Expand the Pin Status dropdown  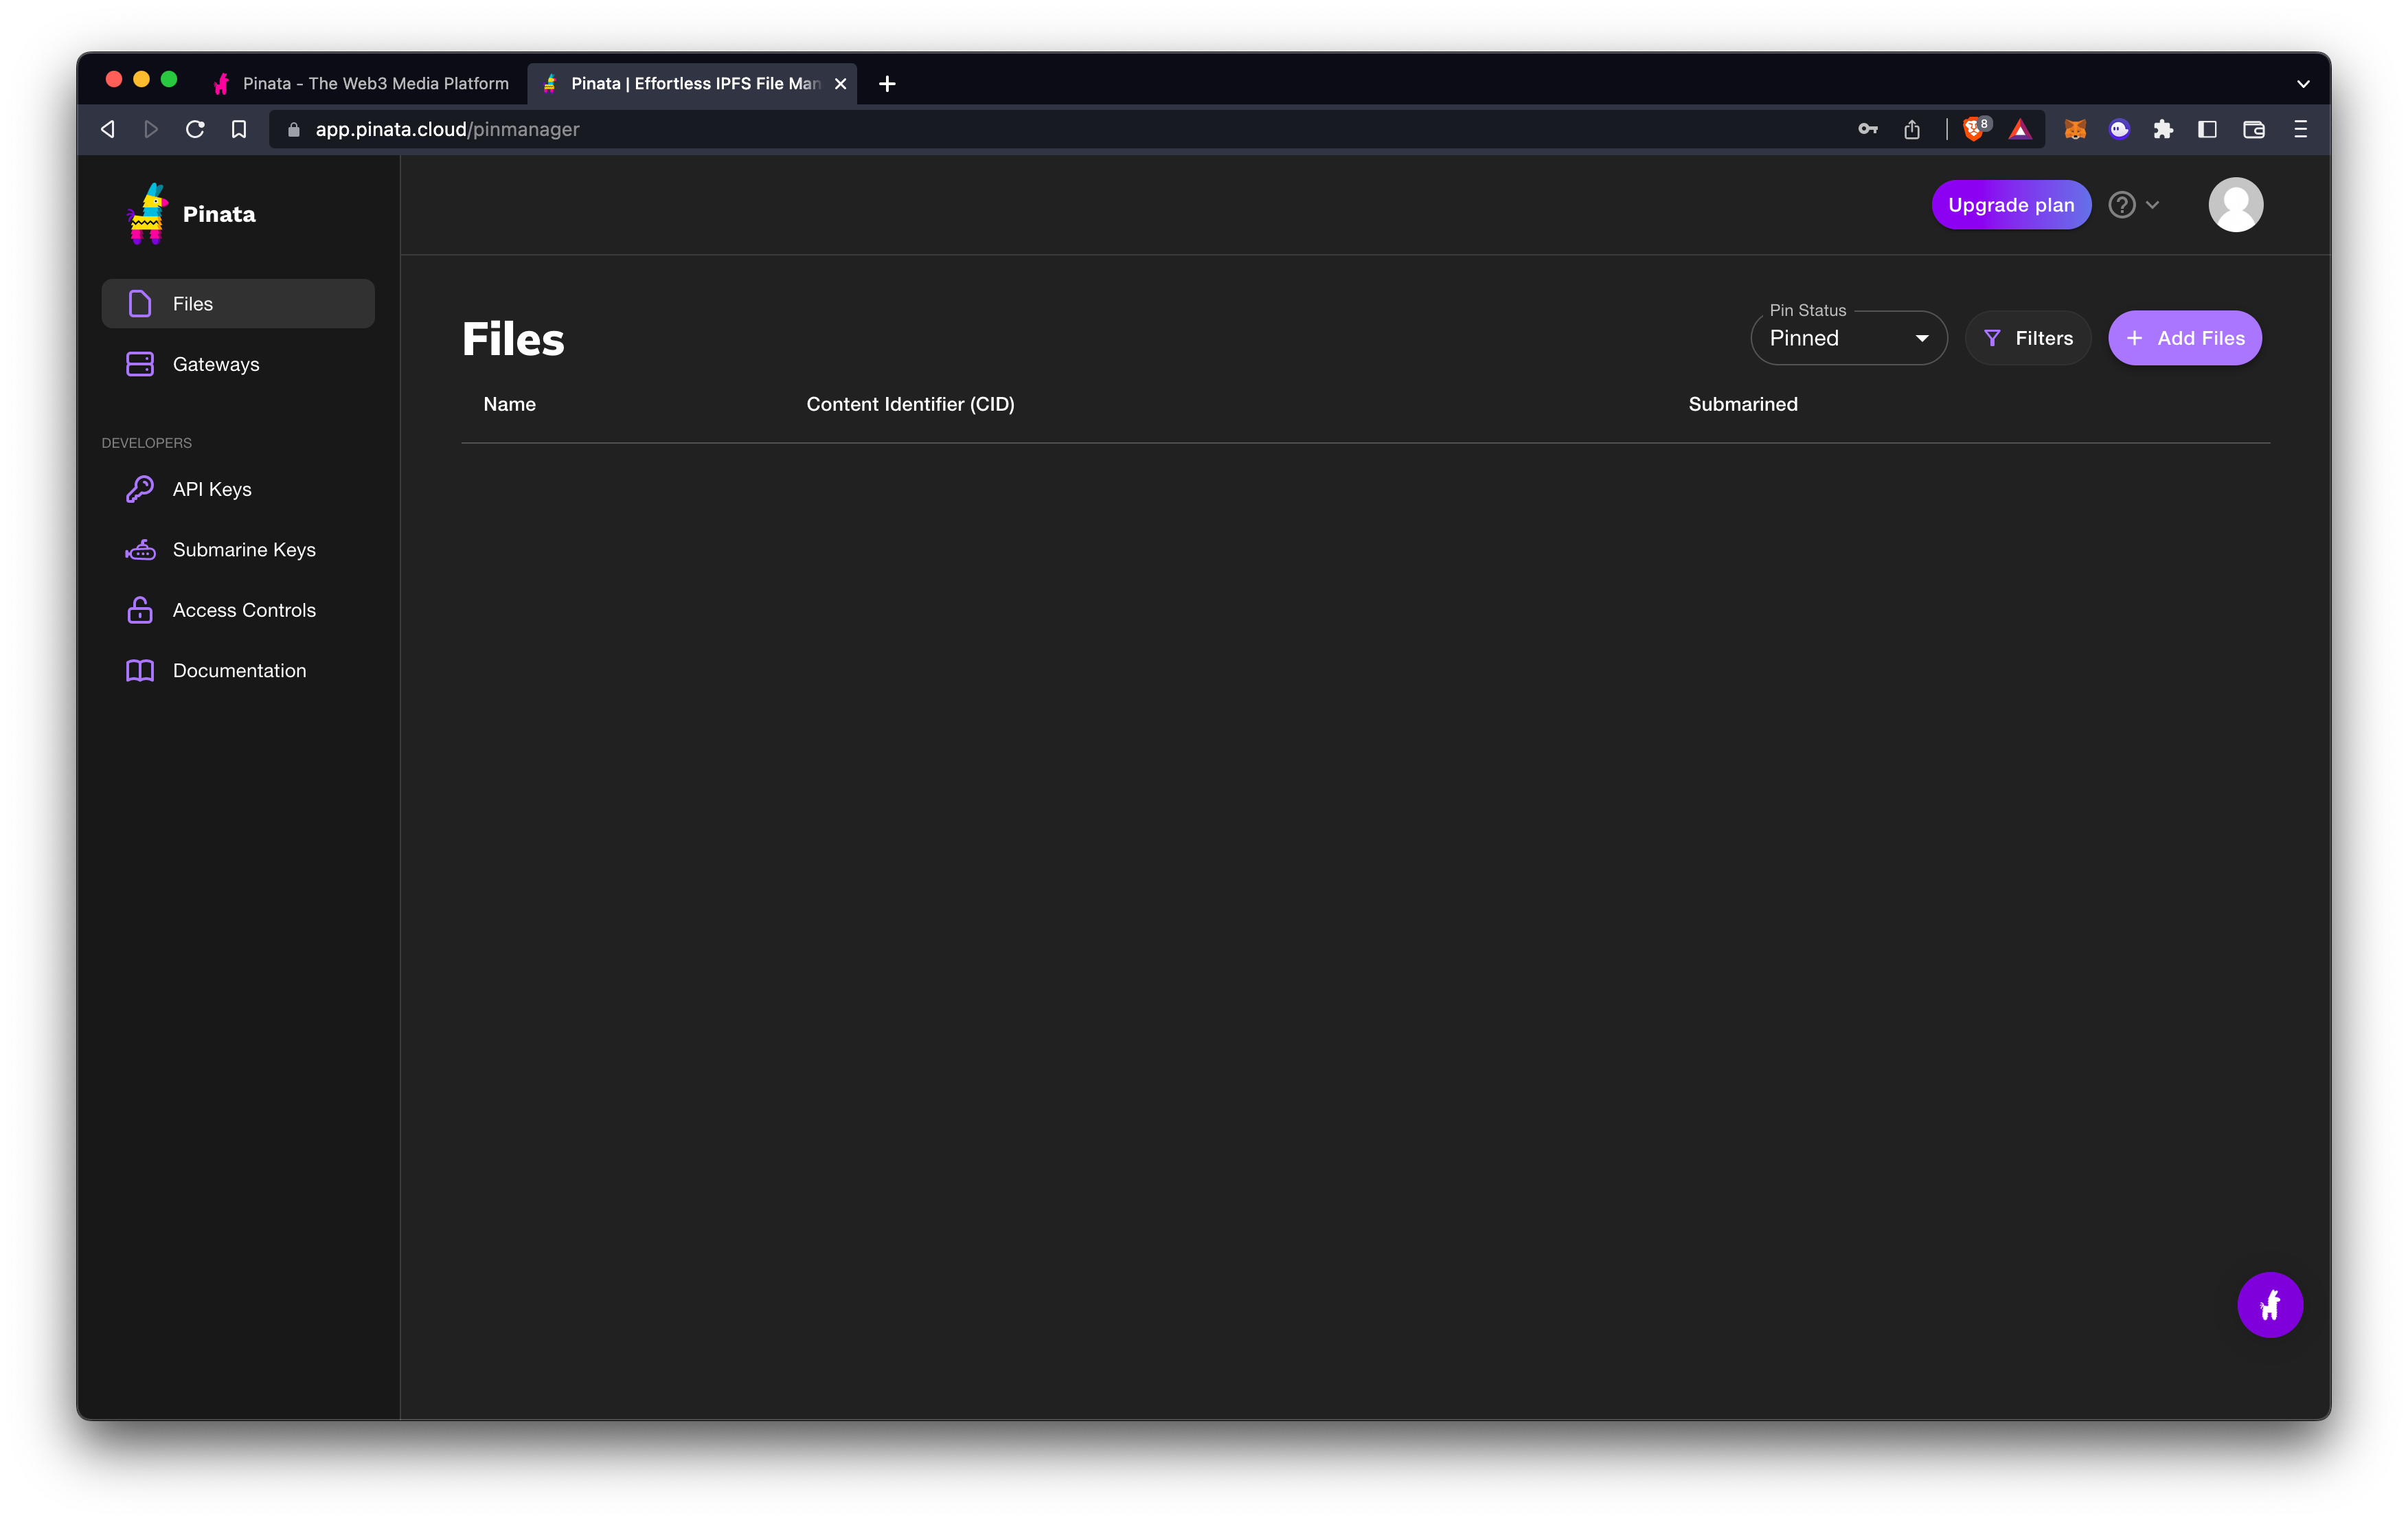(1848, 338)
